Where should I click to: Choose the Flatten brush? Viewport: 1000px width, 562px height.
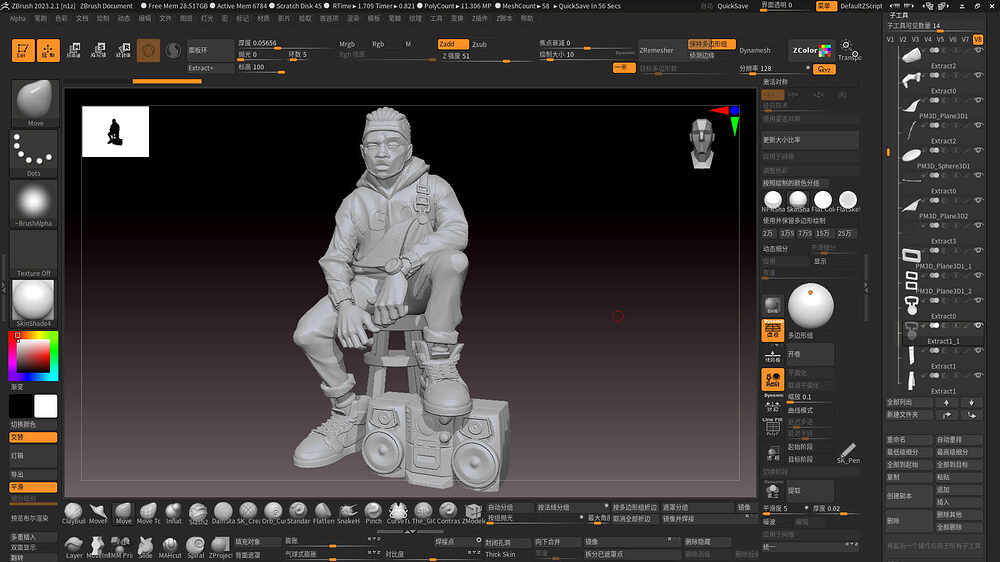(323, 513)
